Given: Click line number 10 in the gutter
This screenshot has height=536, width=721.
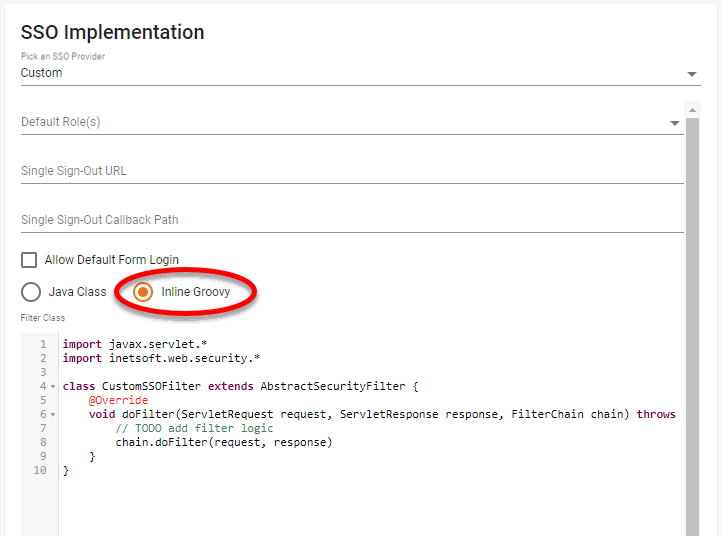Looking at the screenshot, I should pos(40,470).
